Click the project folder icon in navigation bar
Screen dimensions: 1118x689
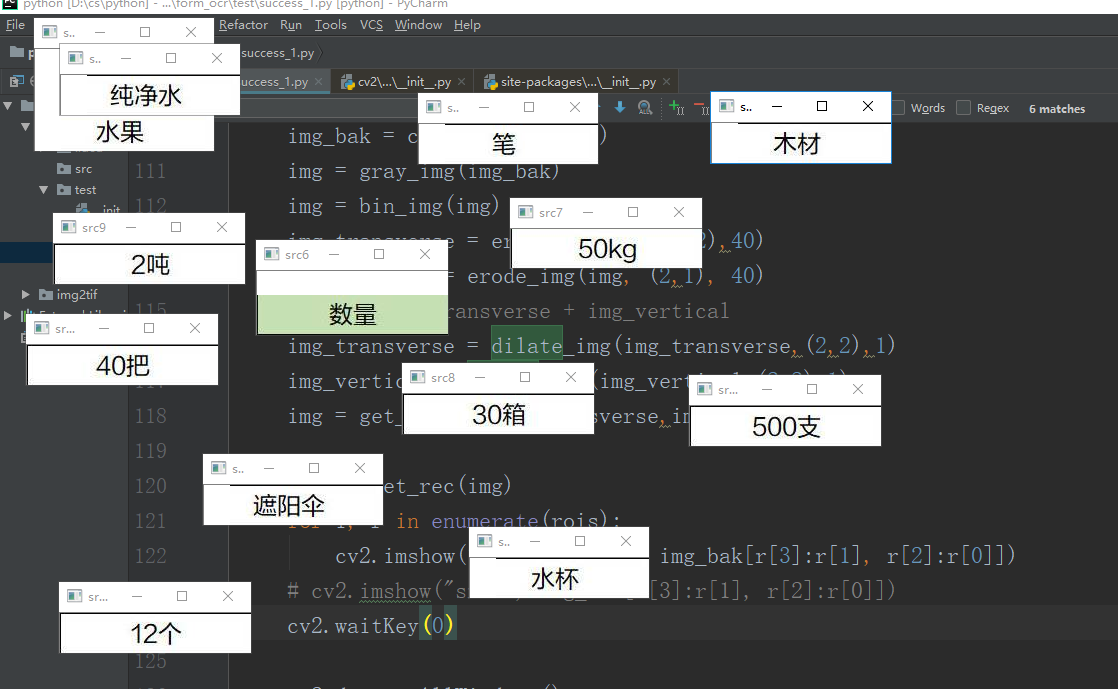point(16,52)
